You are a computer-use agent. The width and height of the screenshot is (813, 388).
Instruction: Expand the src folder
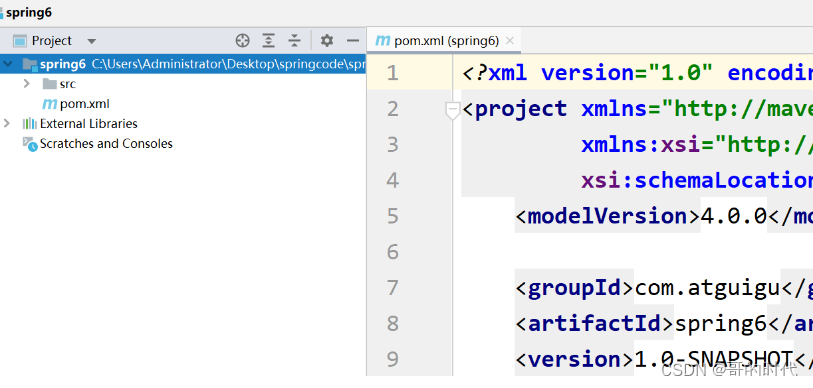[27, 84]
